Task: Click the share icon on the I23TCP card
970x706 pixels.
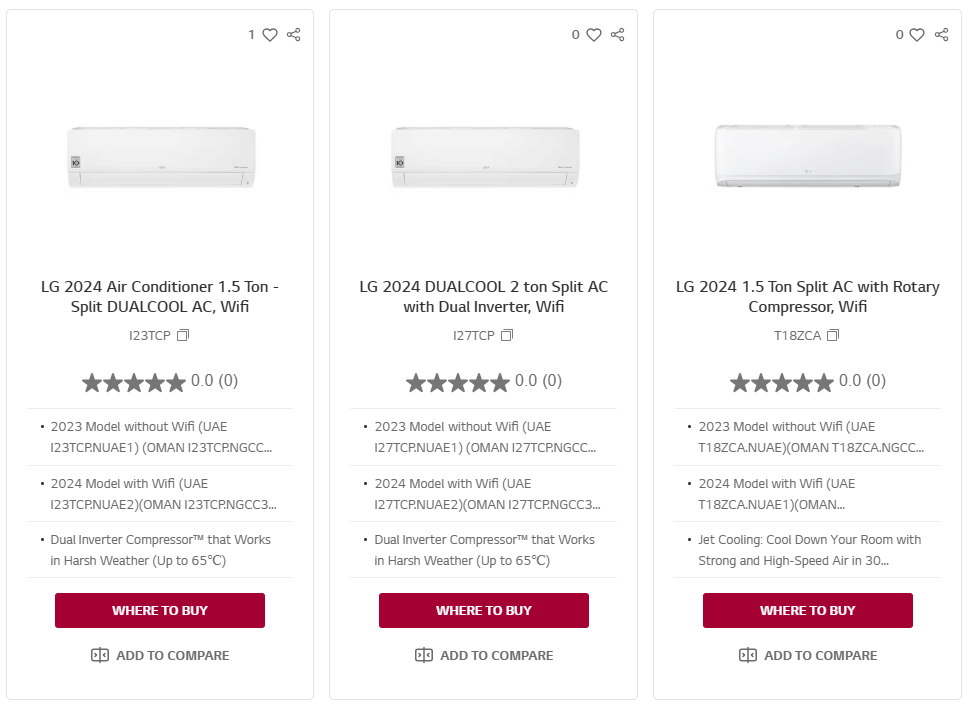Action: (x=294, y=35)
